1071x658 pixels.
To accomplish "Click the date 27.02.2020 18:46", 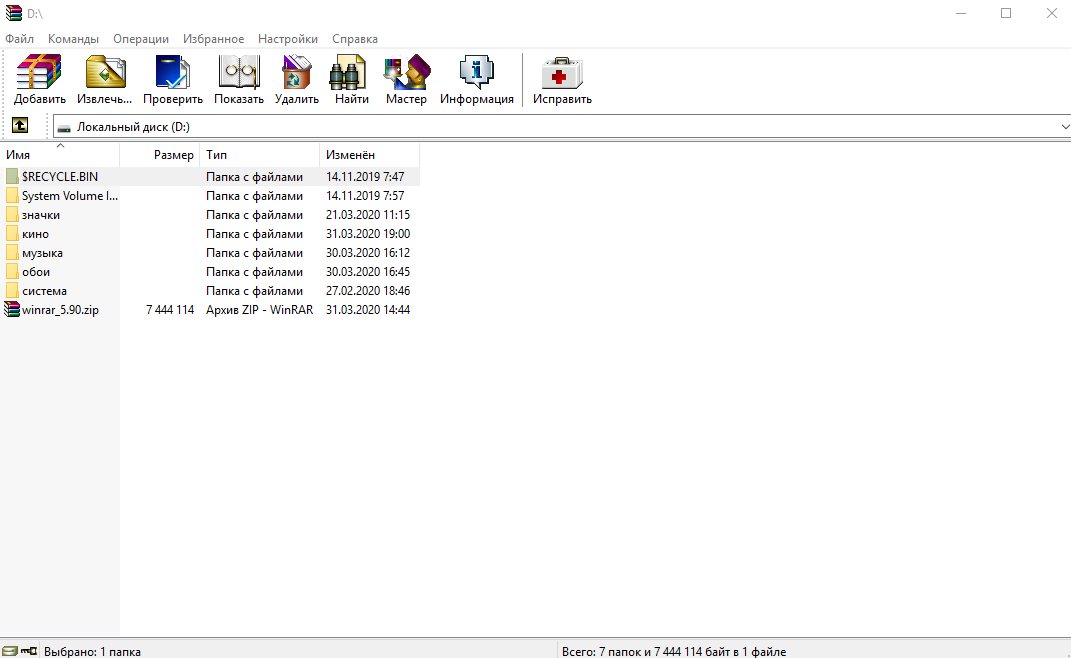I will [368, 291].
